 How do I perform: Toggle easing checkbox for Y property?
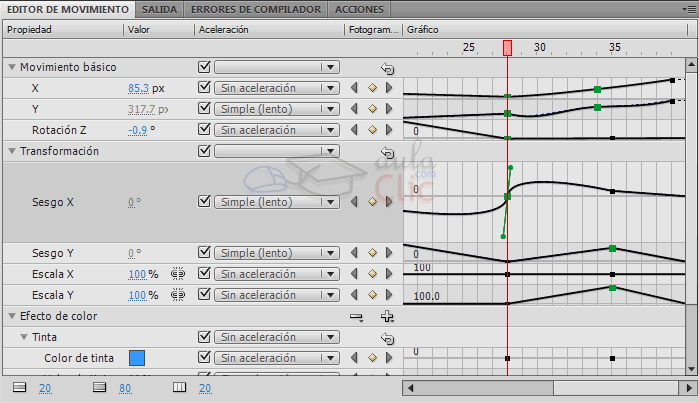point(204,108)
